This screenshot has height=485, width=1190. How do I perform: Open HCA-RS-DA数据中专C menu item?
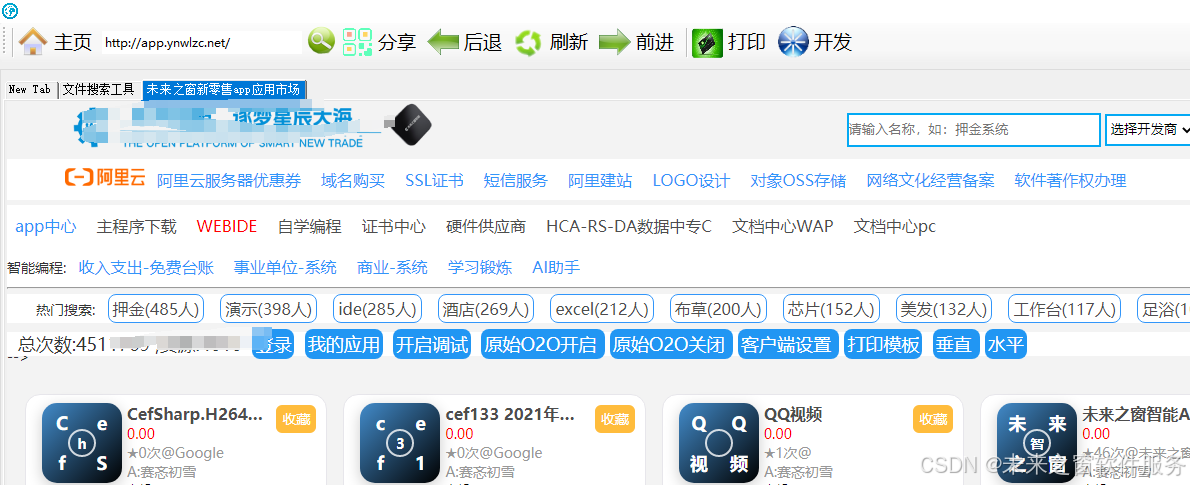click(x=629, y=226)
